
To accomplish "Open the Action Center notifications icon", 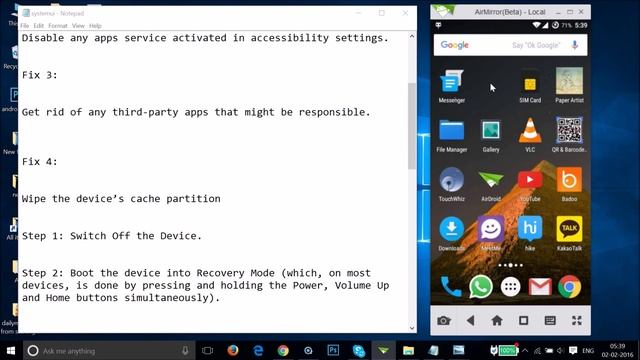I will (573, 351).
